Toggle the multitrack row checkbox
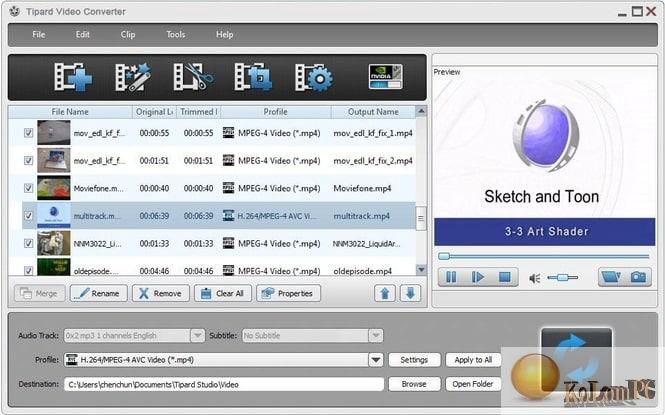Image resolution: width=665 pixels, height=415 pixels. click(28, 216)
